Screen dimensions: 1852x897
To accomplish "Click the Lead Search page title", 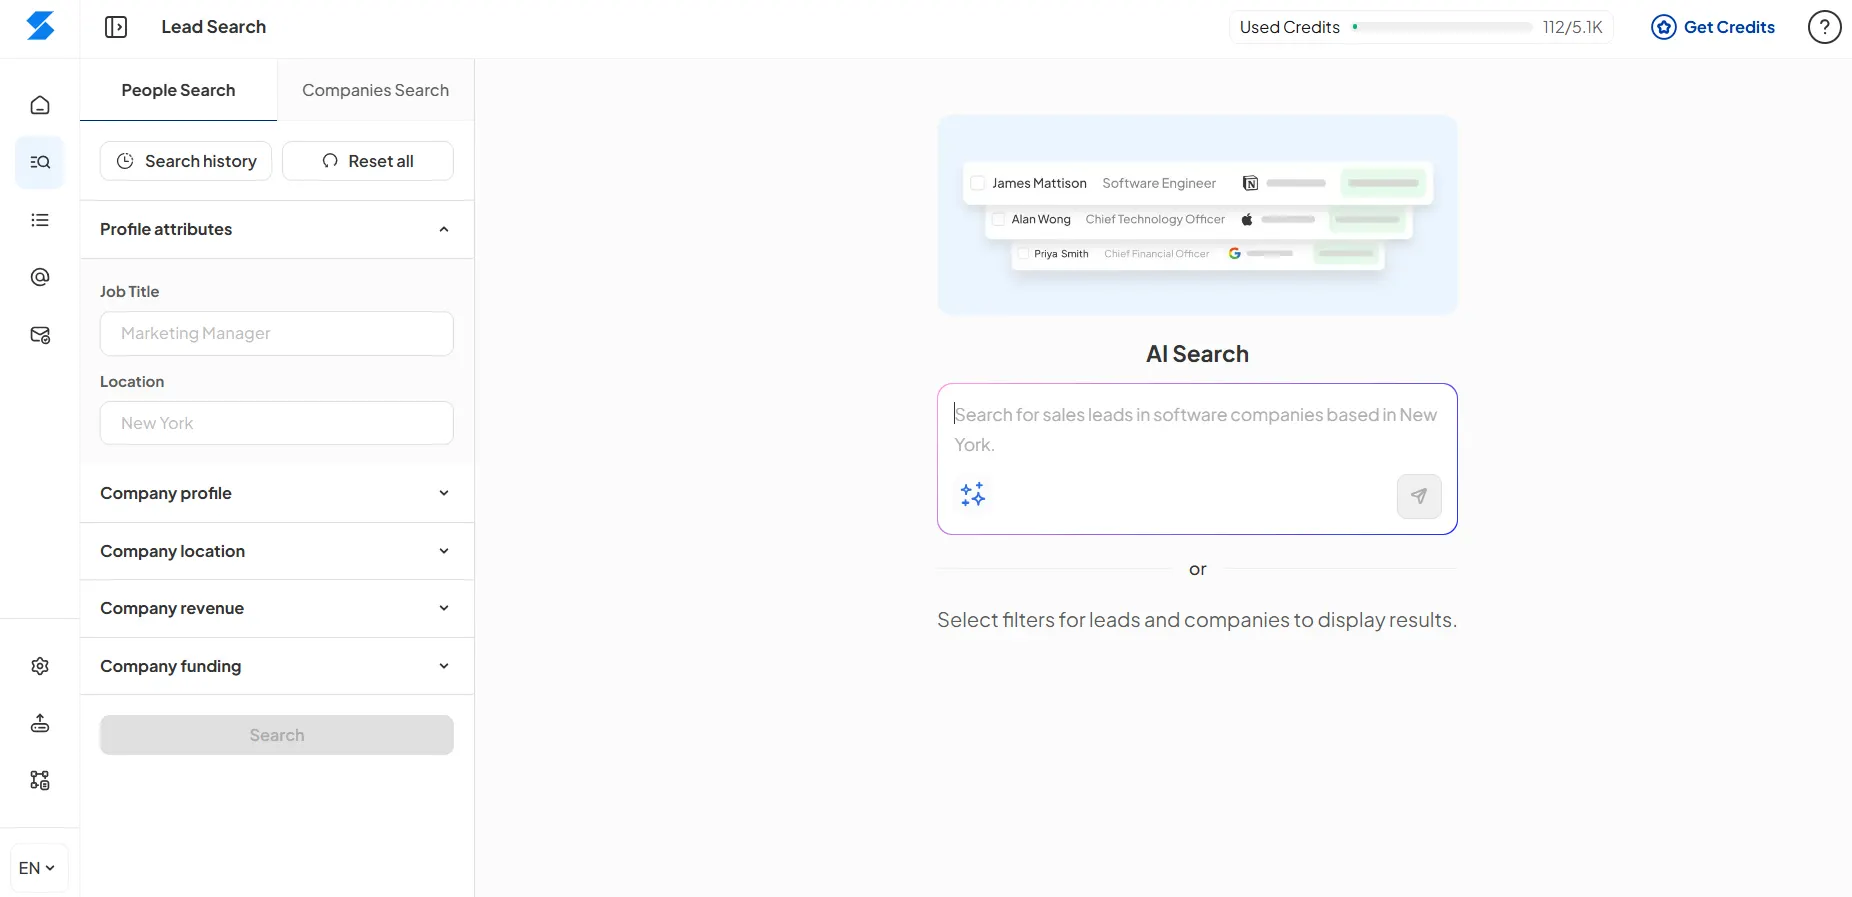I will point(214,27).
